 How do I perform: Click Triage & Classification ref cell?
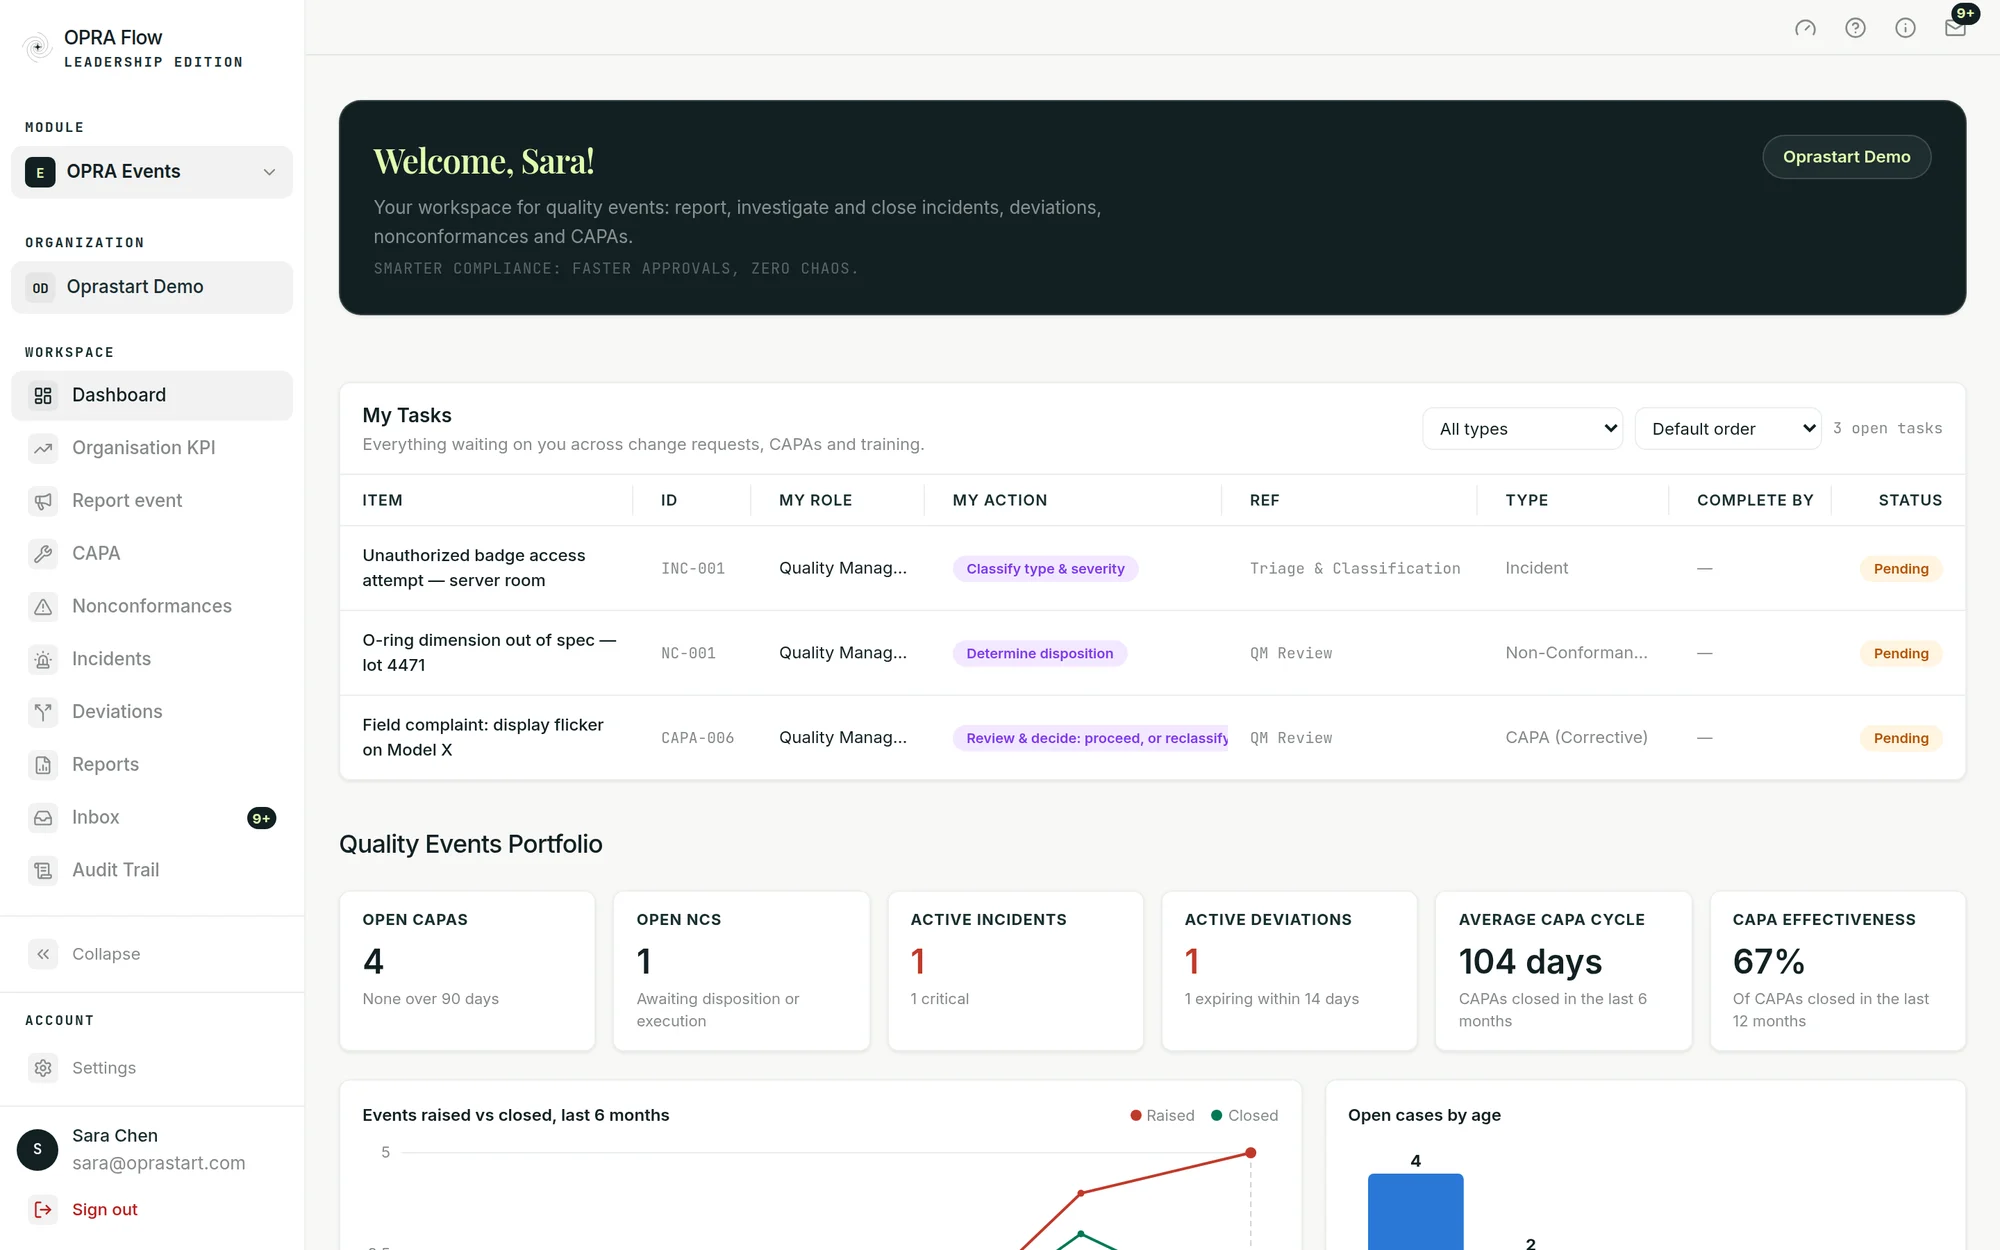coord(1355,569)
